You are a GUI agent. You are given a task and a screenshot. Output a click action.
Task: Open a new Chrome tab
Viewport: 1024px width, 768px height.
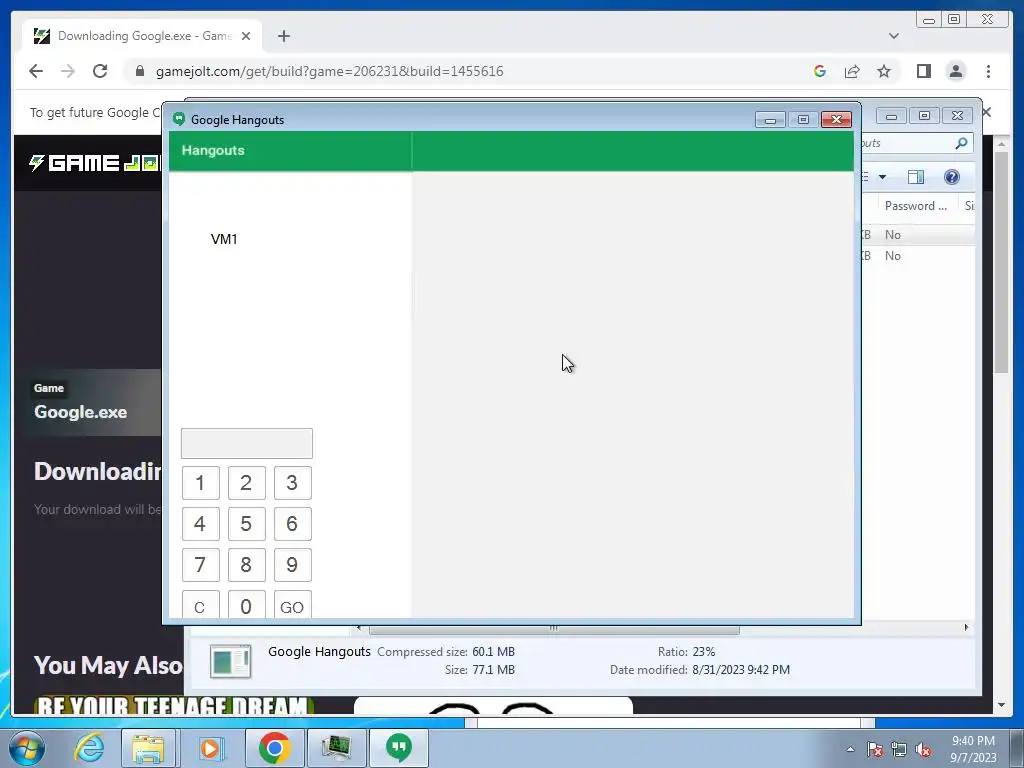(x=283, y=36)
